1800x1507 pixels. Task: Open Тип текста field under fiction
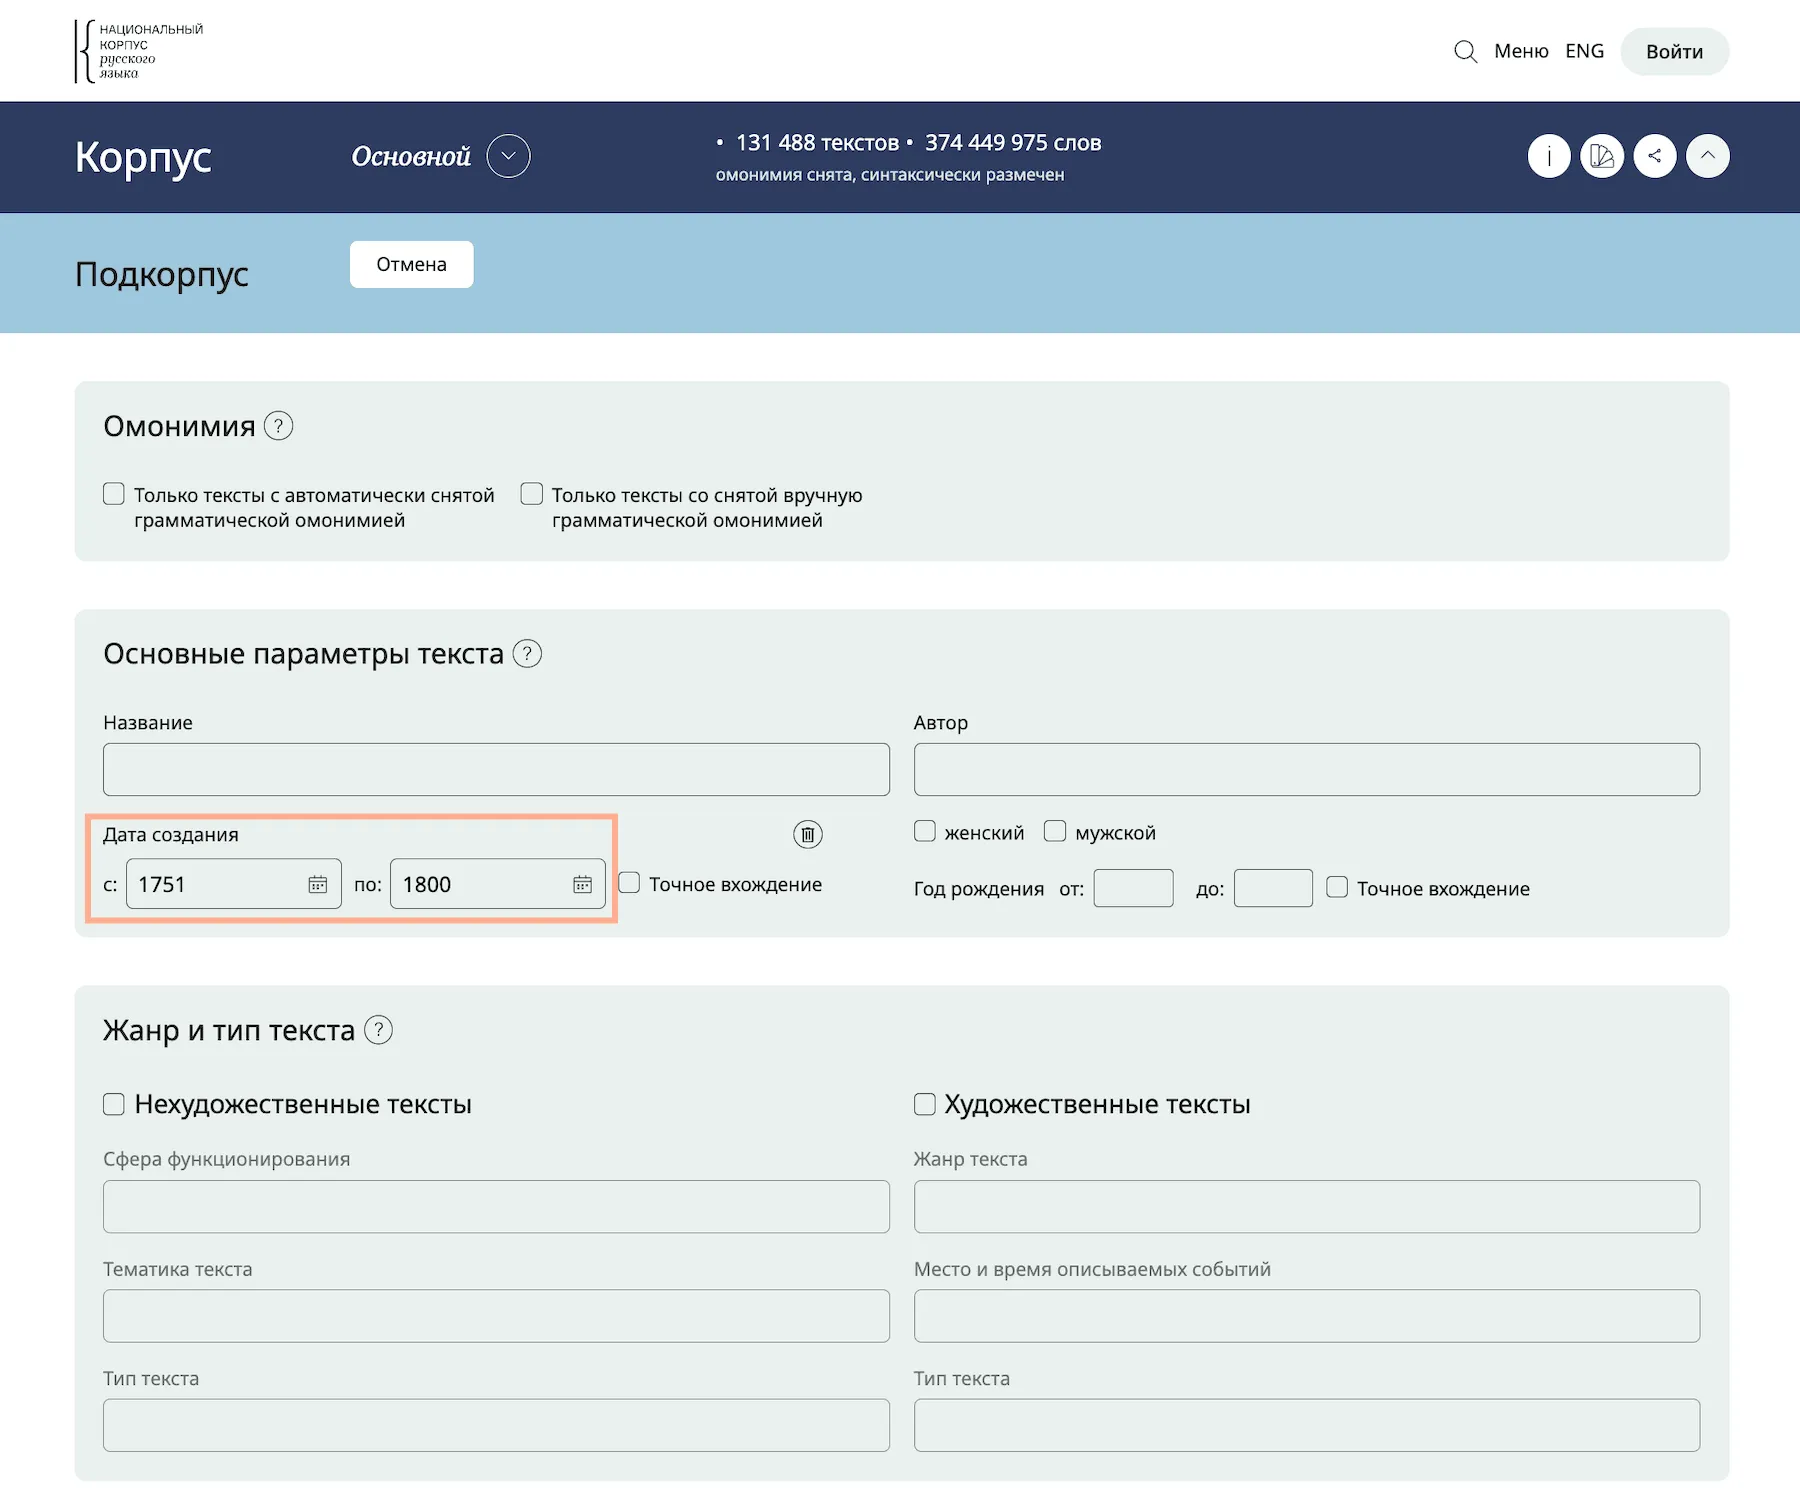click(x=1307, y=1425)
